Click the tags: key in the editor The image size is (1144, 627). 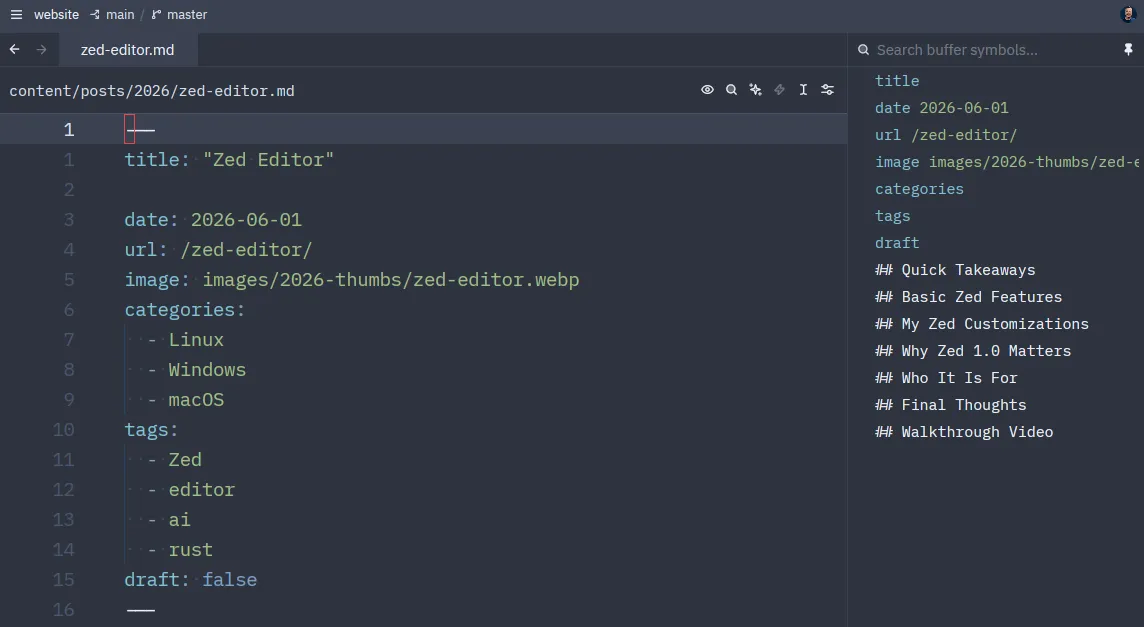click(151, 430)
